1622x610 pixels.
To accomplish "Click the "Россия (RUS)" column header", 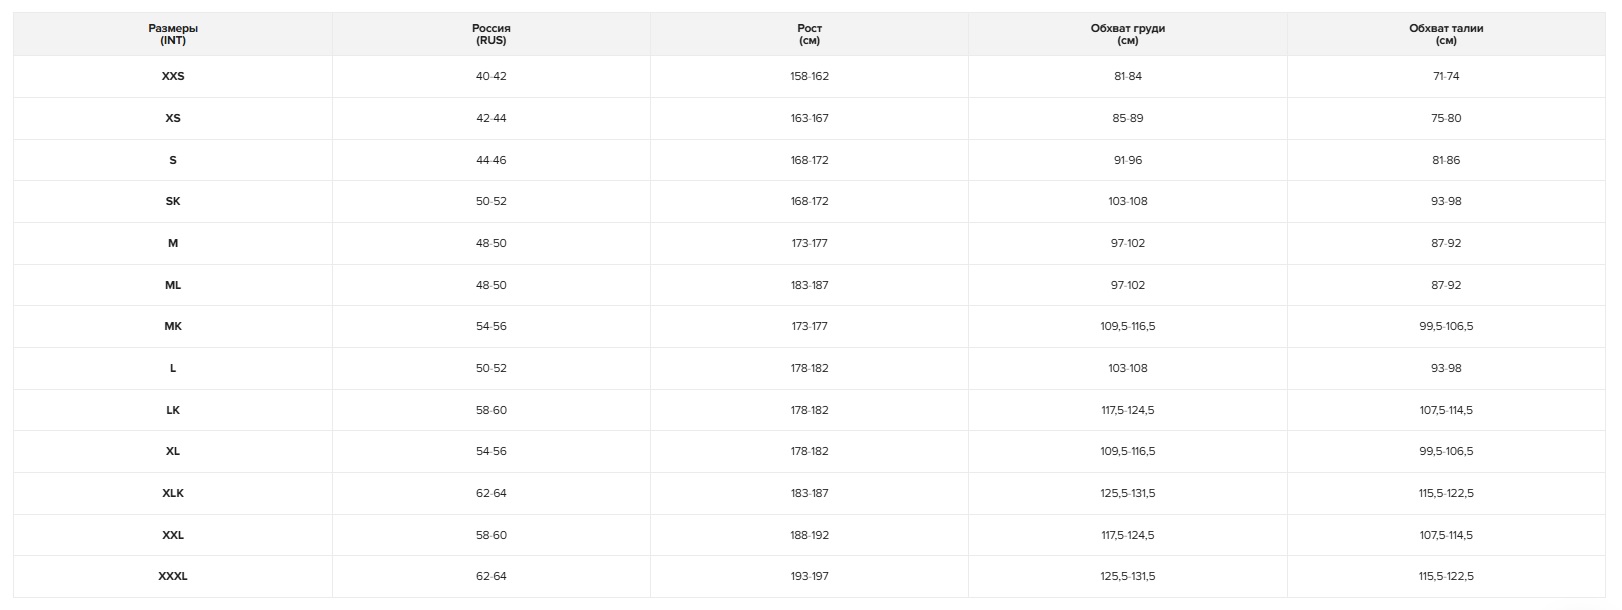I will click(x=491, y=34).
